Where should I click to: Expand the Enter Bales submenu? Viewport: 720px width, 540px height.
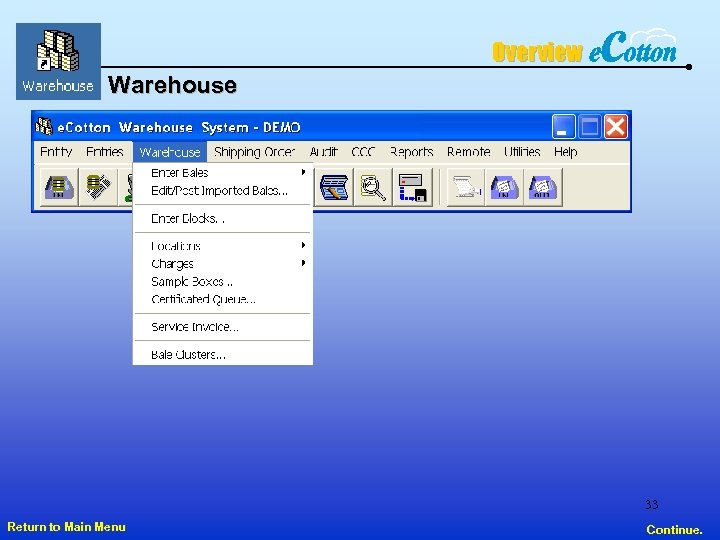tap(223, 173)
